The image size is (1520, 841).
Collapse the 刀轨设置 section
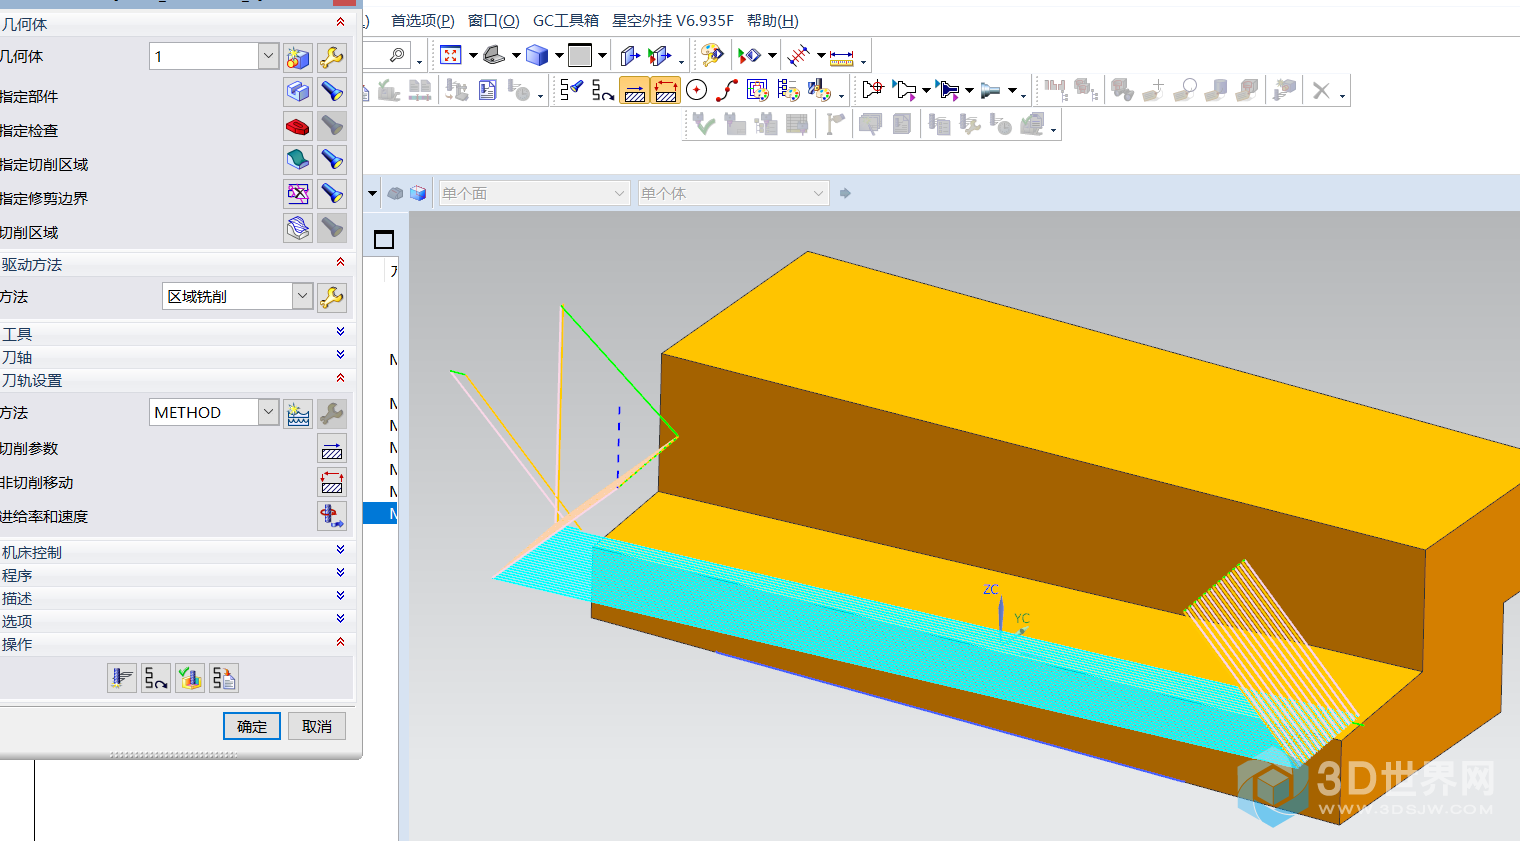pyautogui.click(x=340, y=378)
